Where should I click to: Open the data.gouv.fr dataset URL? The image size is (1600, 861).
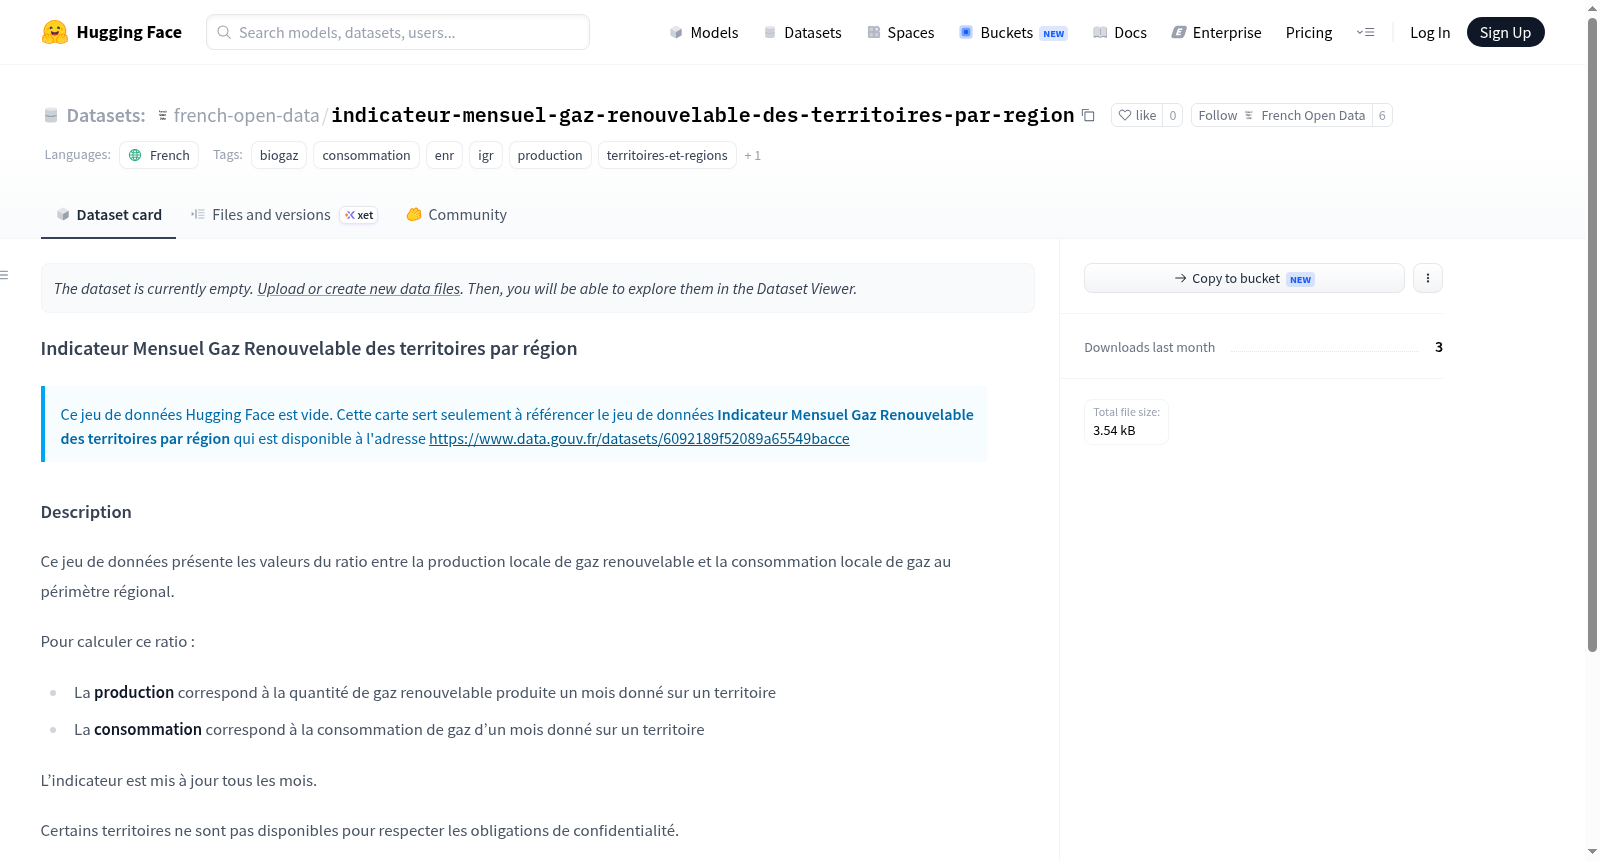click(x=639, y=438)
